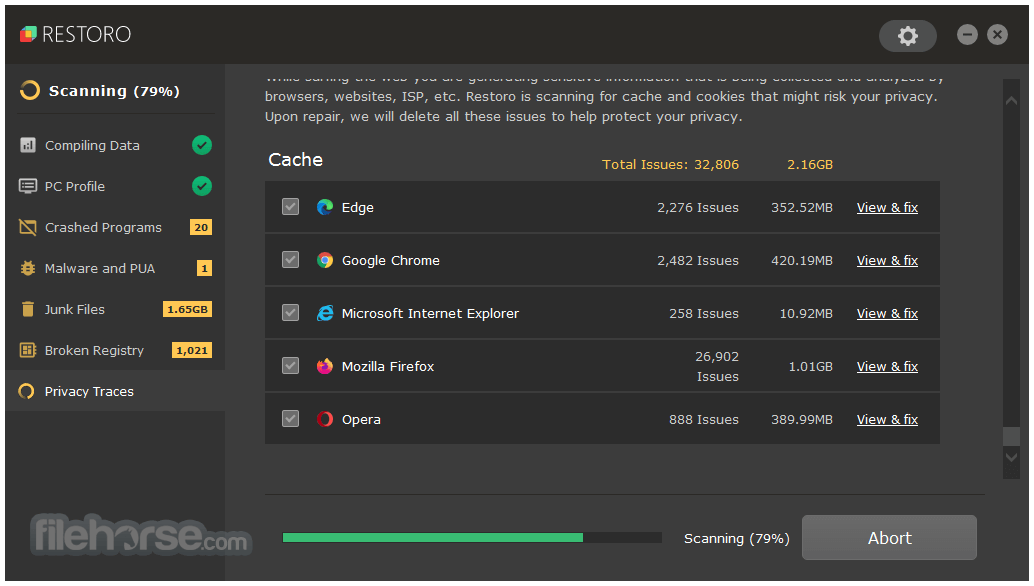Click View & fix for Edge
The width and height of the screenshot is (1034, 586).
(x=887, y=208)
